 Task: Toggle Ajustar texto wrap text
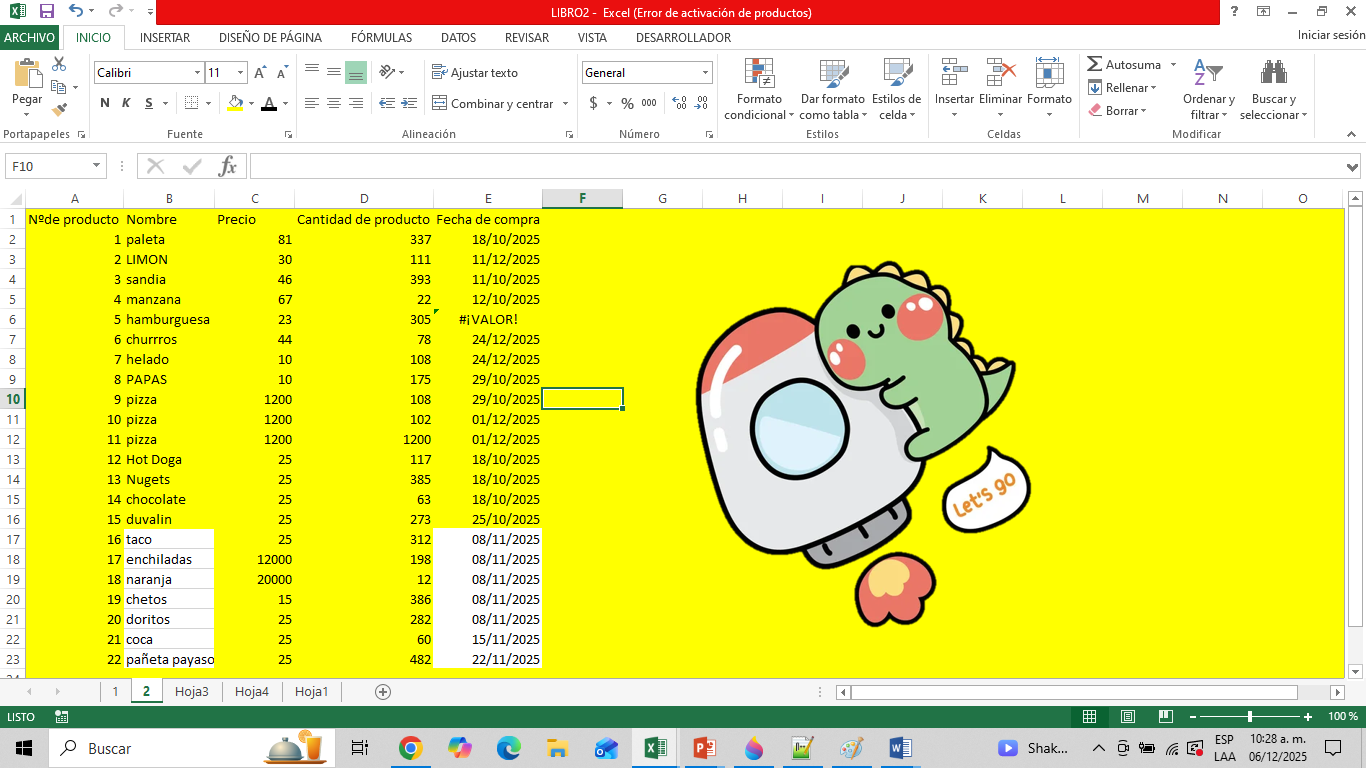(475, 73)
